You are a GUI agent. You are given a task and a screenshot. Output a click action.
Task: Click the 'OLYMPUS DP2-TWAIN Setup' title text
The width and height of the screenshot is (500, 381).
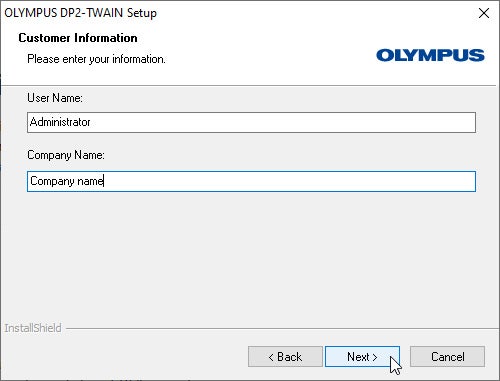(x=80, y=13)
